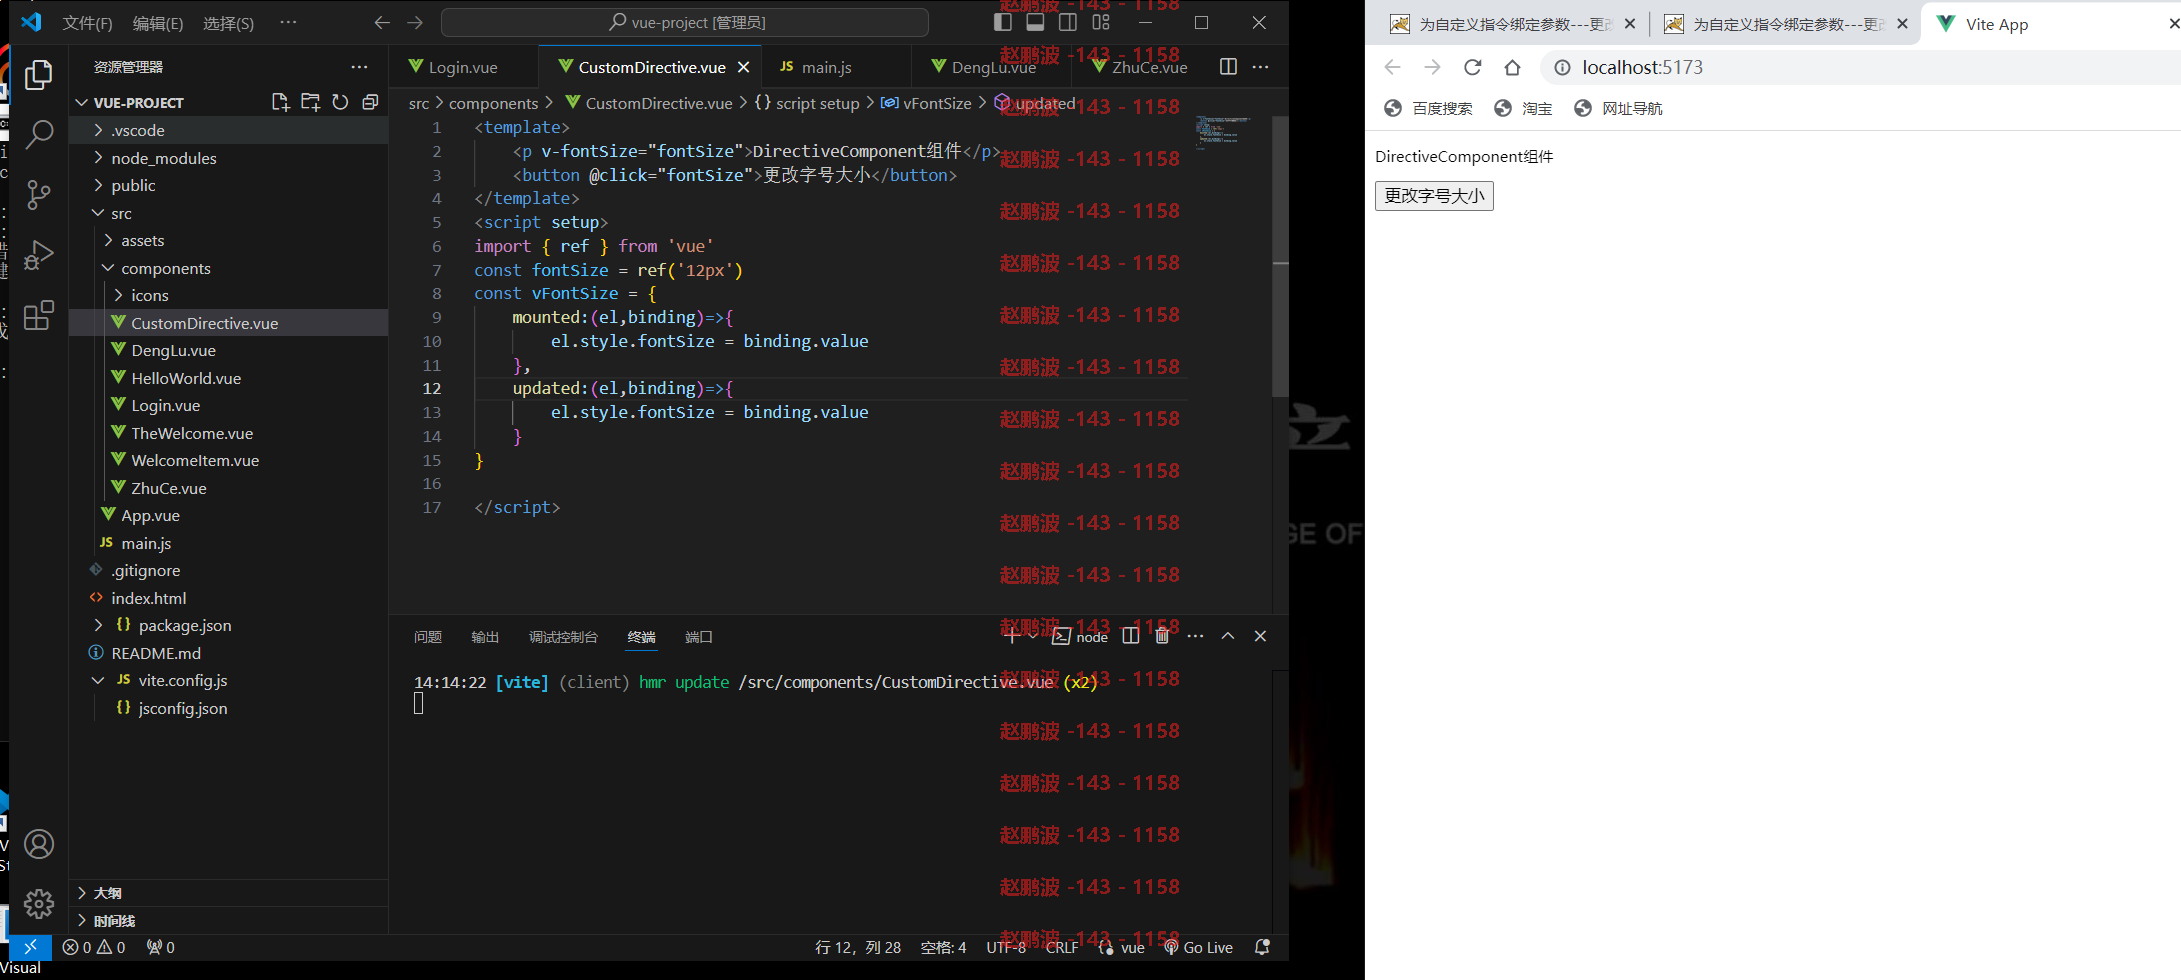This screenshot has width=2181, height=980.
Task: Reload the page in the browser
Action: (1472, 67)
